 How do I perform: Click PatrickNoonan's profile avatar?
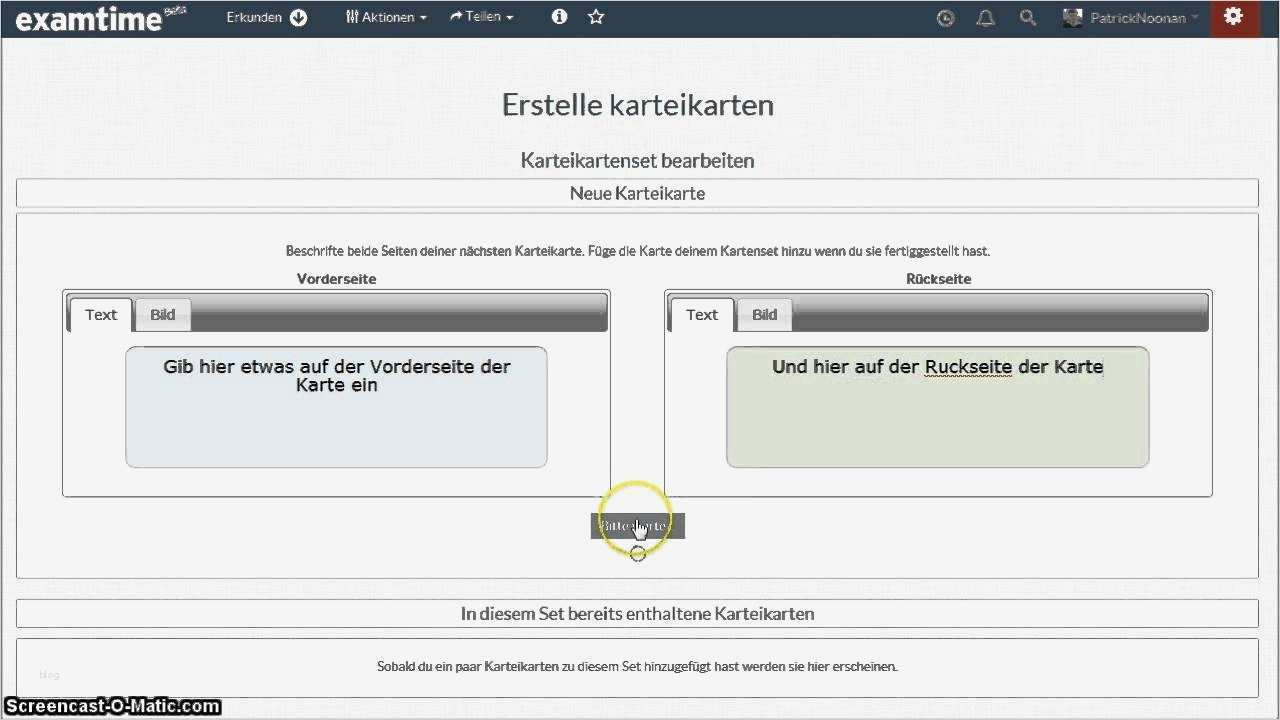pyautogui.click(x=1072, y=17)
